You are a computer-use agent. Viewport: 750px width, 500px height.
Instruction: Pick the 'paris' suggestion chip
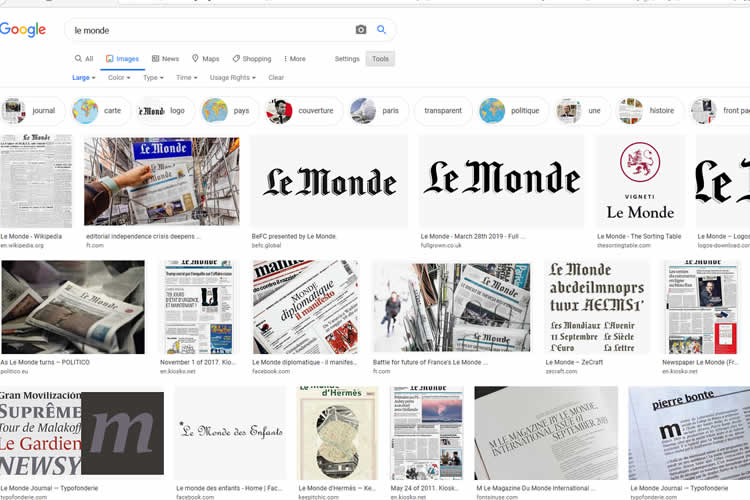pyautogui.click(x=378, y=111)
